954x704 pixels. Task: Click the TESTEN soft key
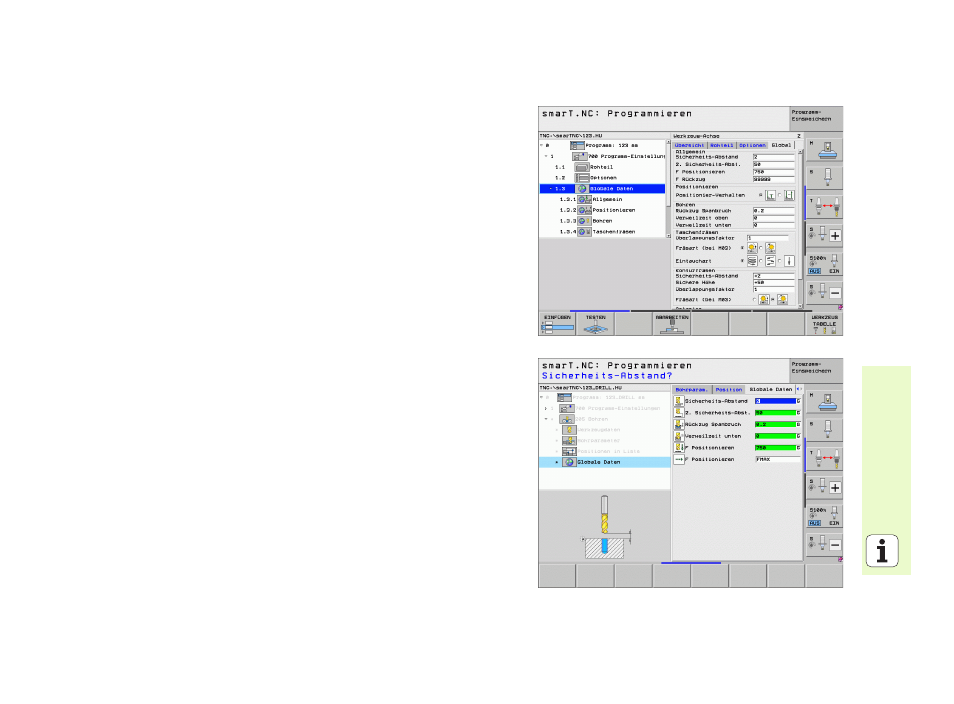coord(596,324)
